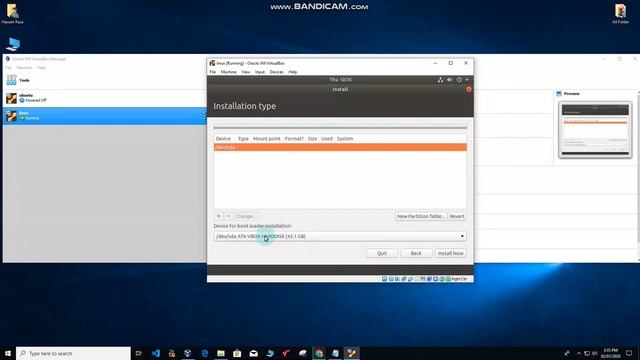
Task: Click New Partition Table... button
Action: pos(420,216)
